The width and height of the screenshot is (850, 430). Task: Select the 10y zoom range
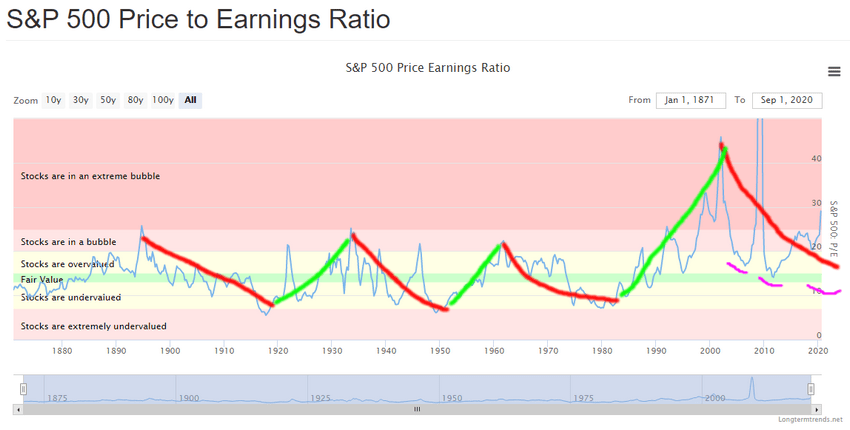pyautogui.click(x=53, y=100)
